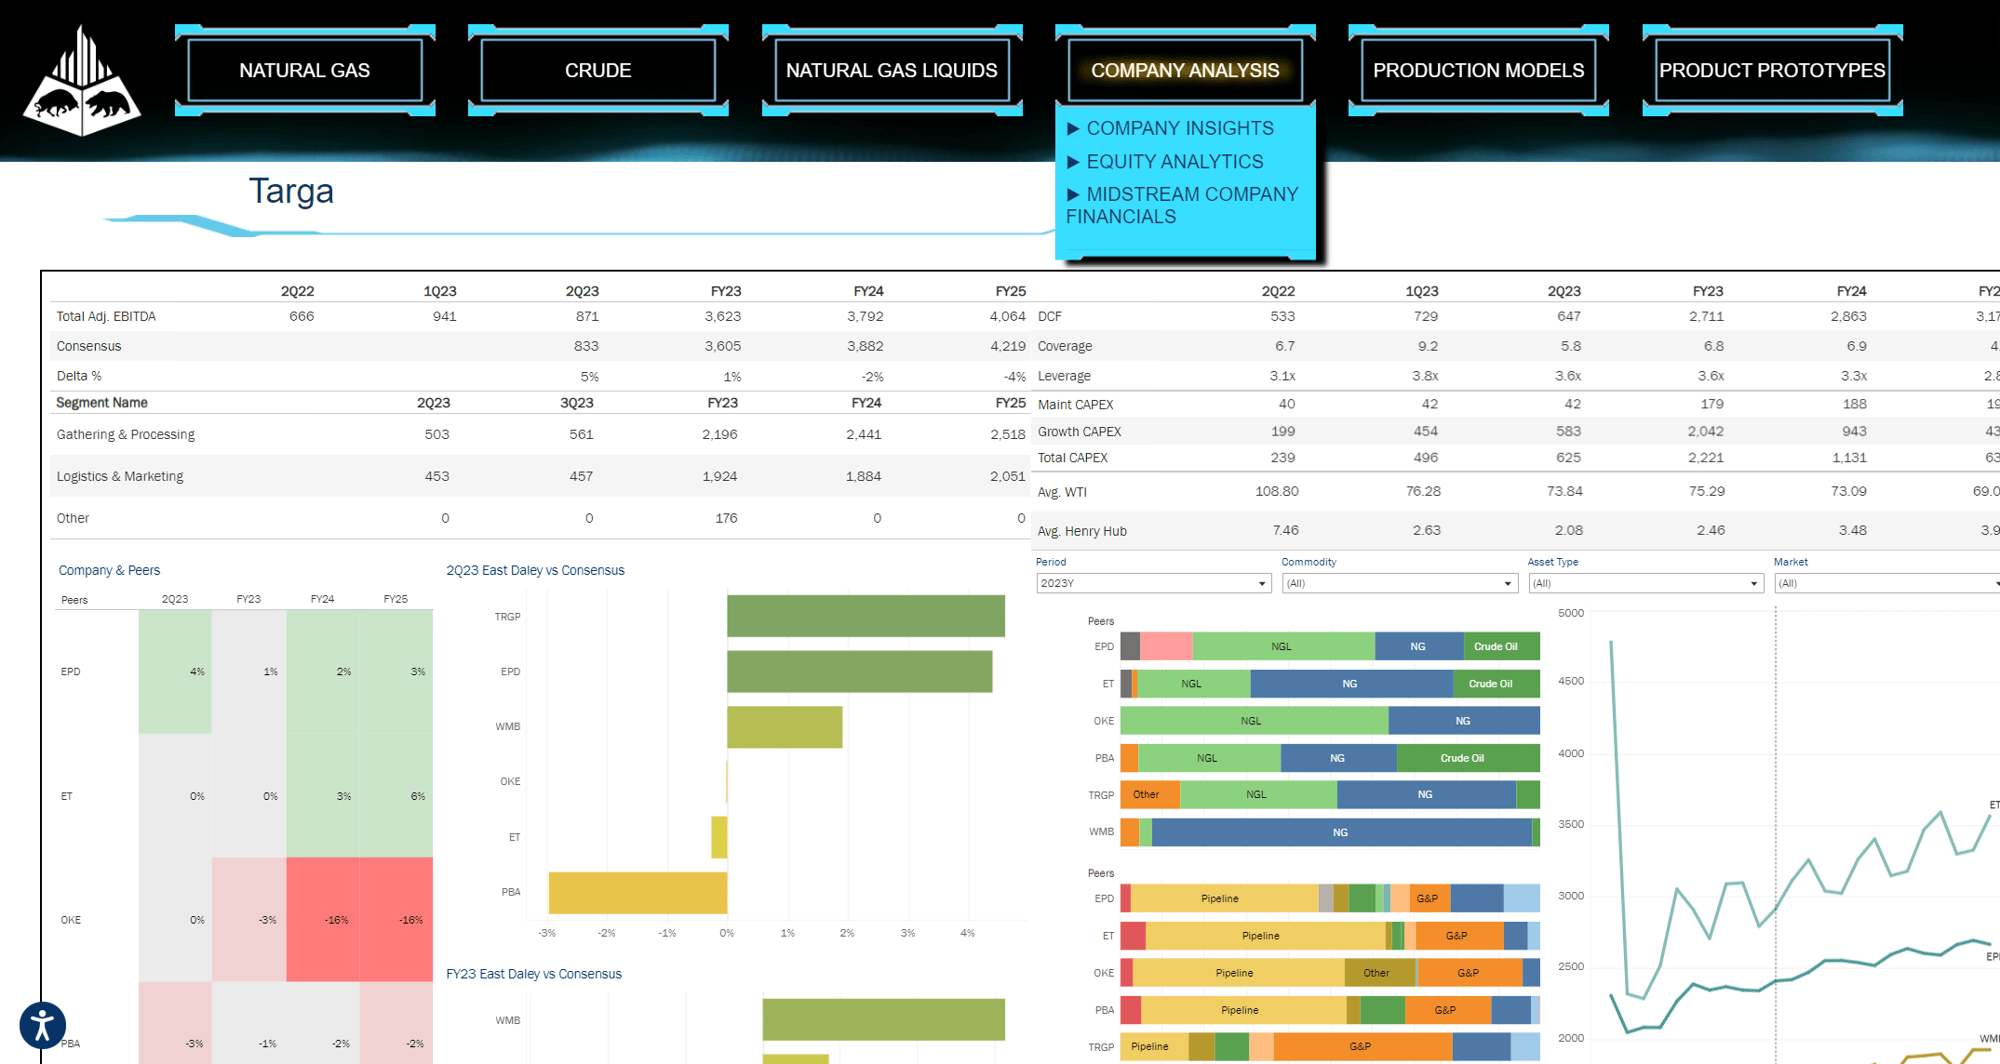Go to Midstream Company Financials
2000x1064 pixels.
[1182, 205]
